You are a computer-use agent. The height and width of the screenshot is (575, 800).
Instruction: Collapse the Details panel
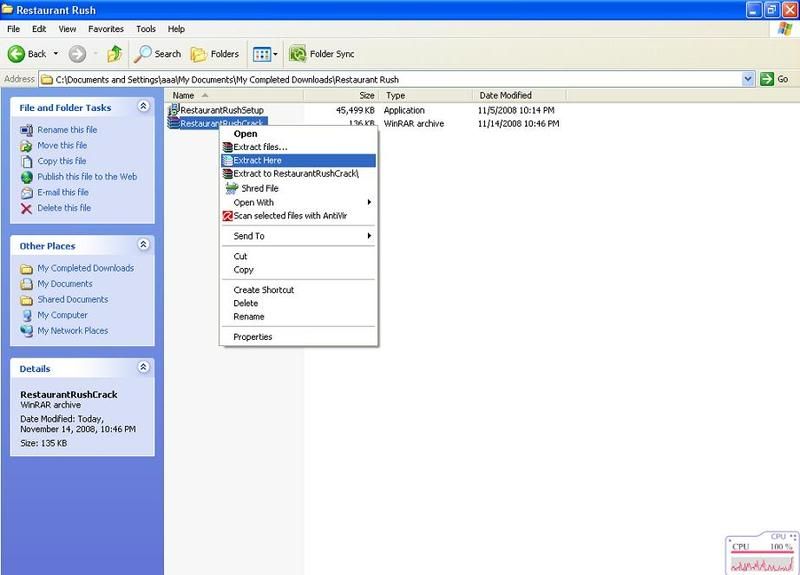143,368
